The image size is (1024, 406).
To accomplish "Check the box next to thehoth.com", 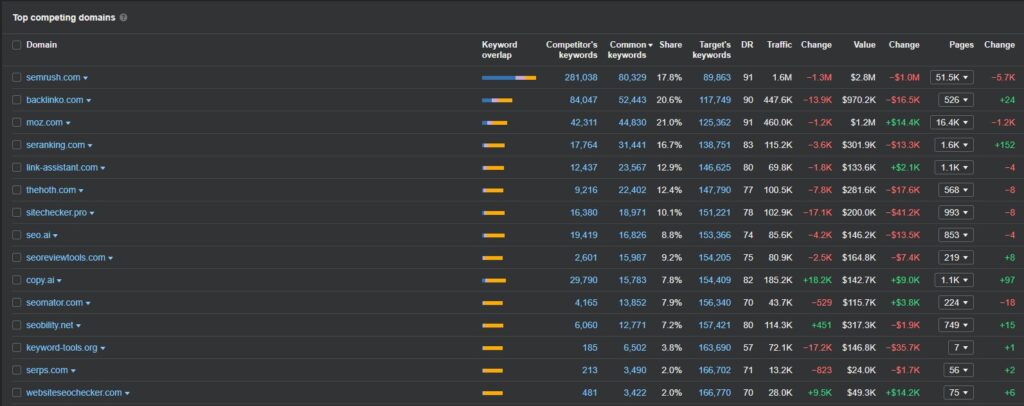I will coord(16,190).
